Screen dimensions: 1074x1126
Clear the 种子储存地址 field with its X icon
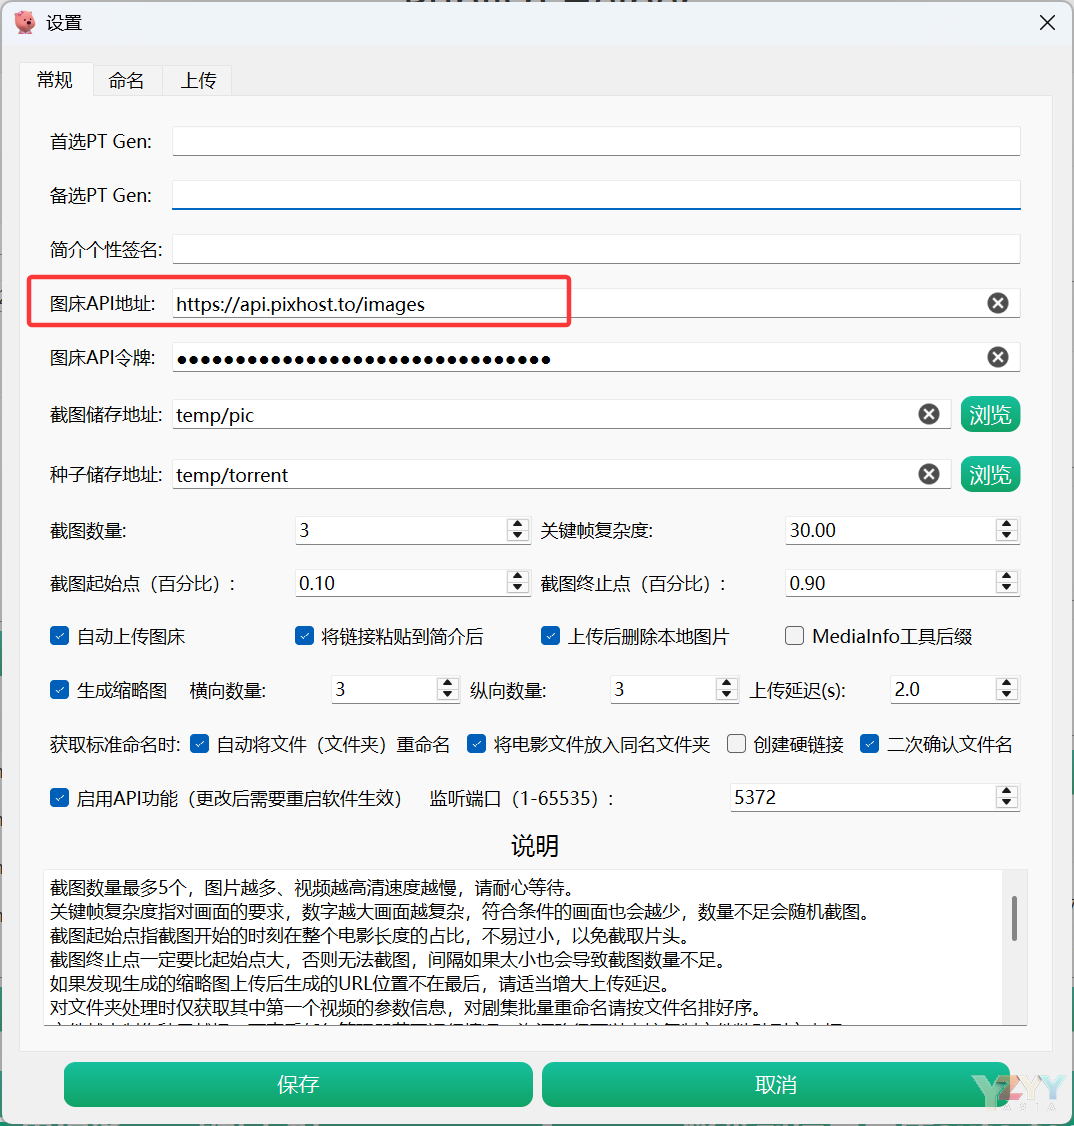928,474
